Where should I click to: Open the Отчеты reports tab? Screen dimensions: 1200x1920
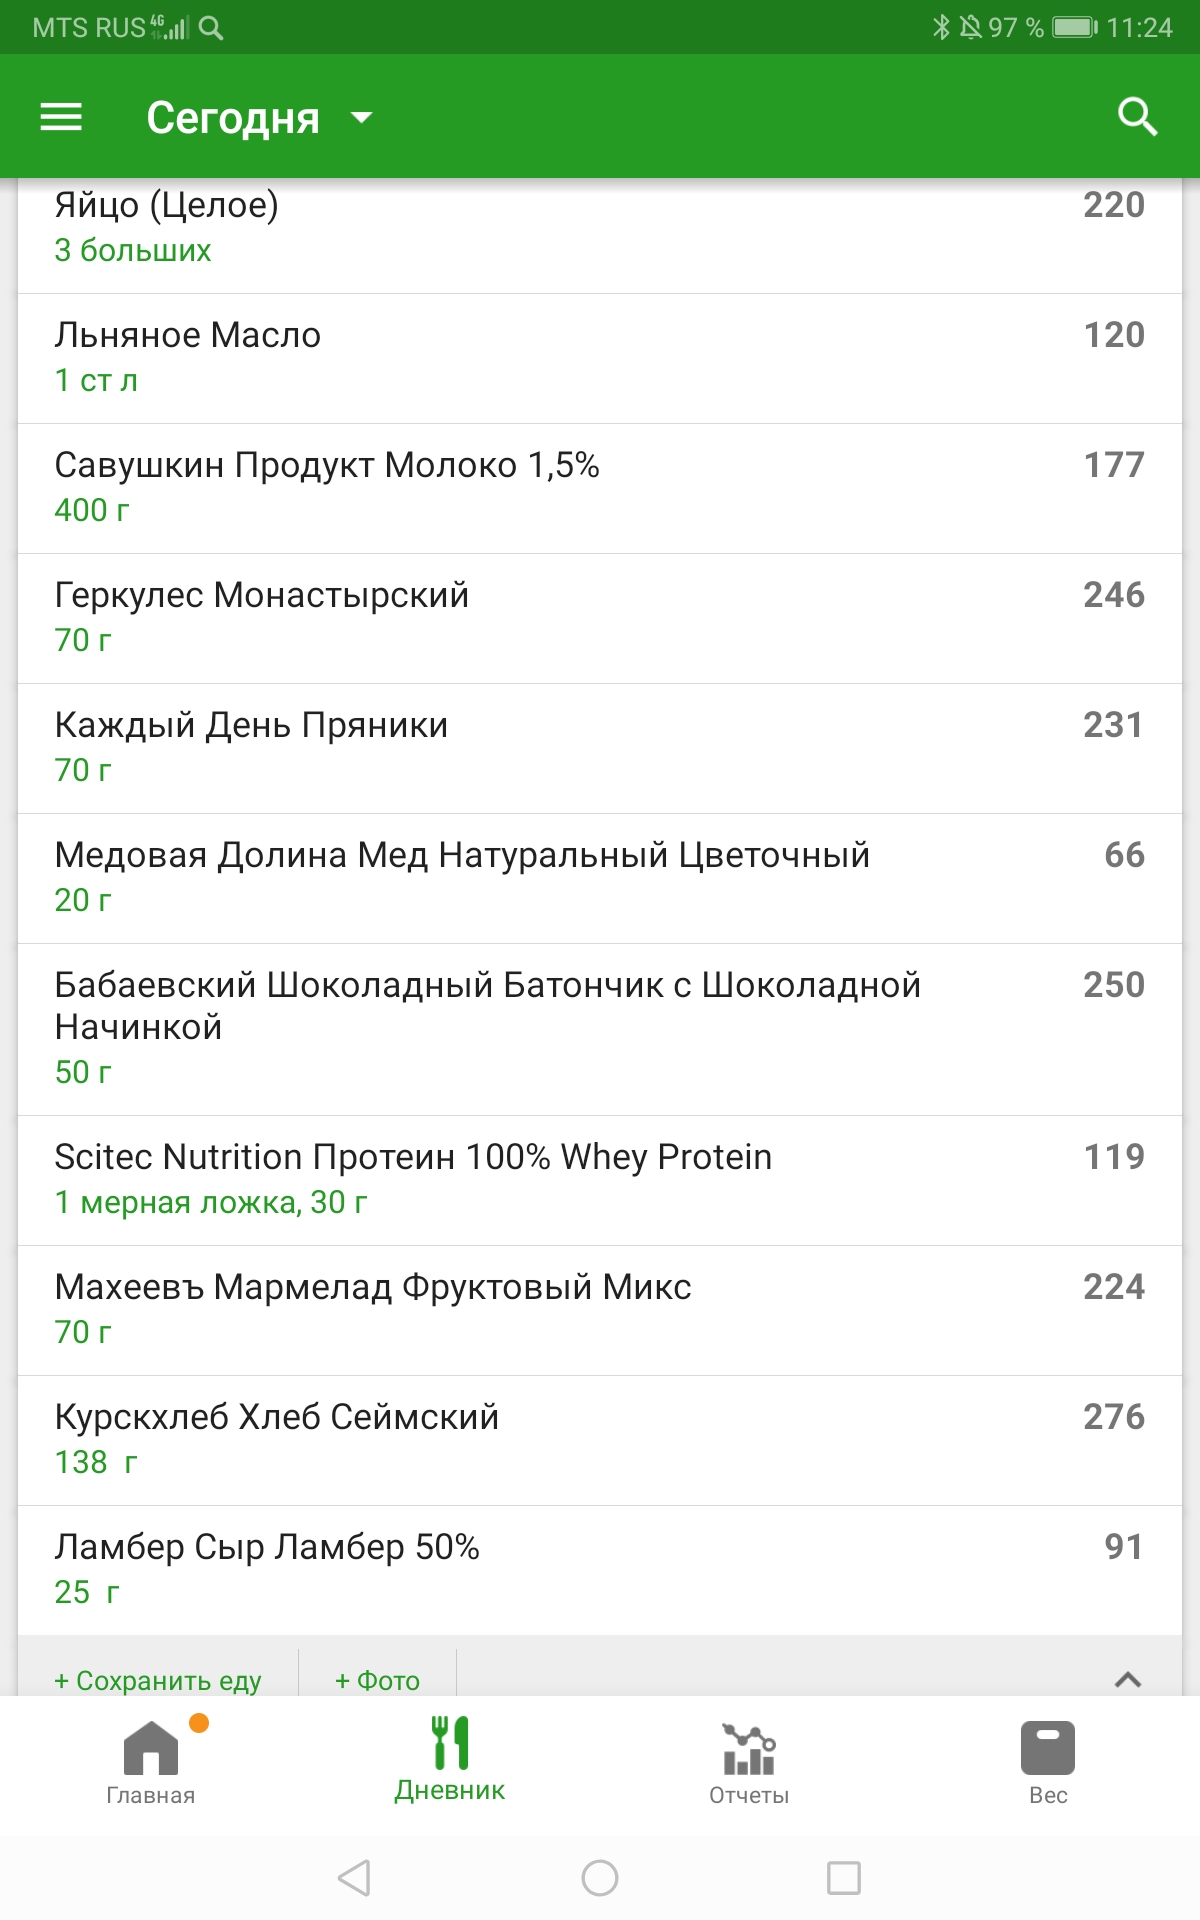(749, 1762)
